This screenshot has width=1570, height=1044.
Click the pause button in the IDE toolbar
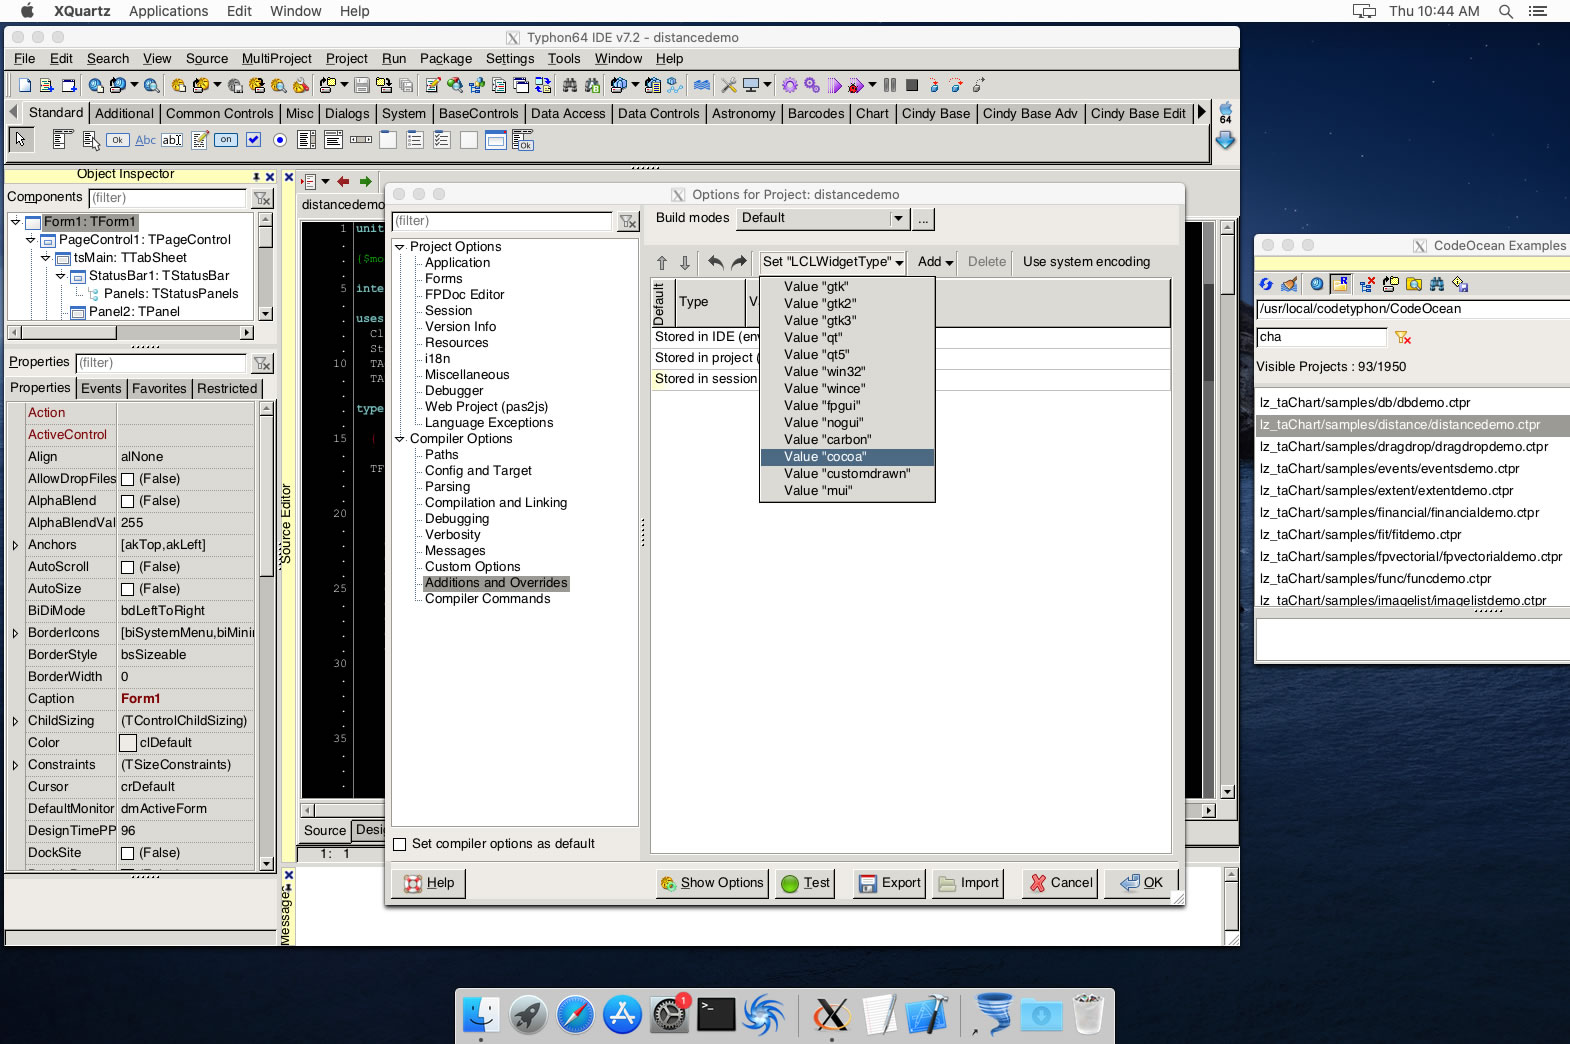click(890, 86)
